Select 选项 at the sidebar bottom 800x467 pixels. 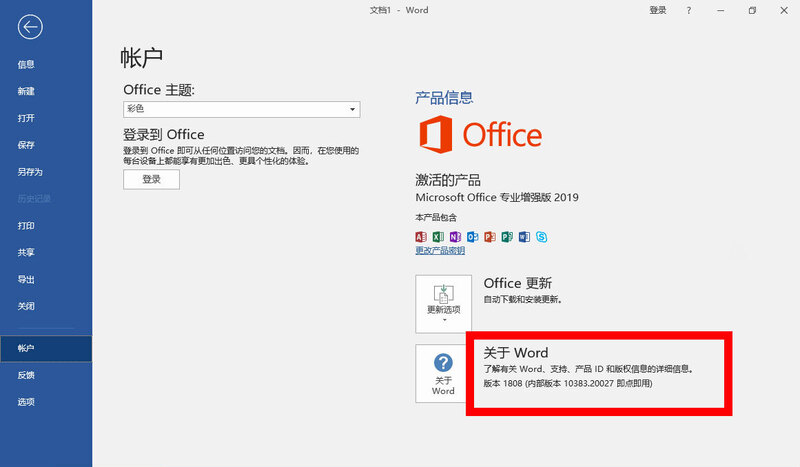click(x=26, y=402)
